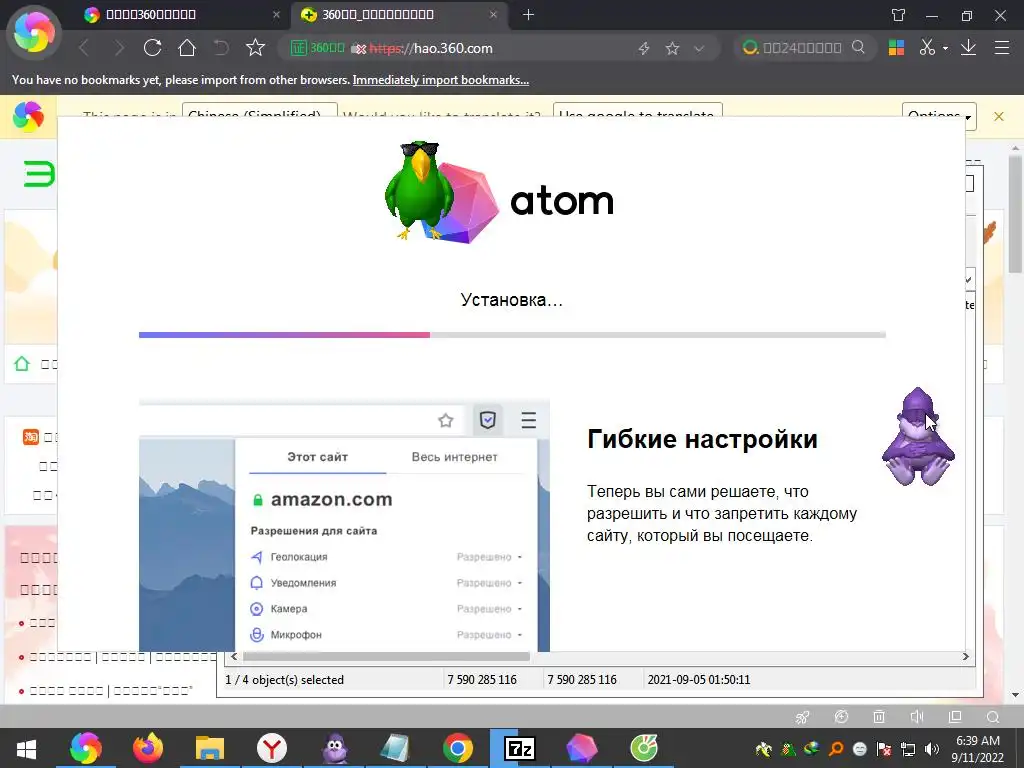Open Google Chrome from the taskbar
This screenshot has height=768, width=1024.
pos(458,748)
